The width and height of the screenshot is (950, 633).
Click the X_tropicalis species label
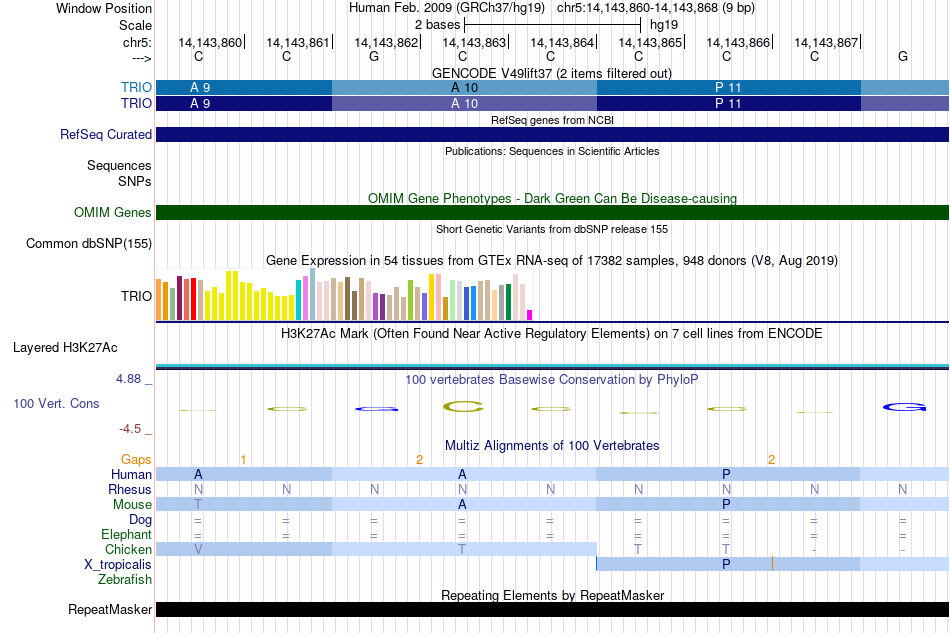coord(118,565)
